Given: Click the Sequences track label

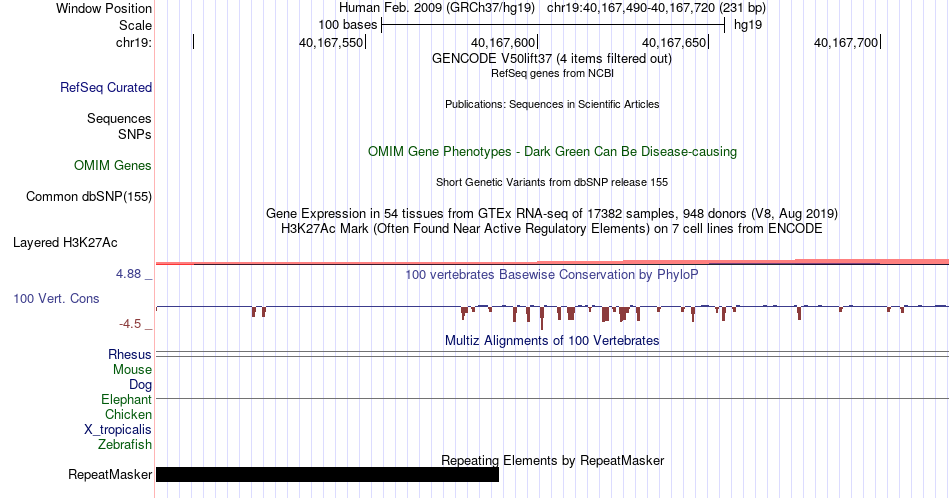Looking at the screenshot, I should 119,118.
